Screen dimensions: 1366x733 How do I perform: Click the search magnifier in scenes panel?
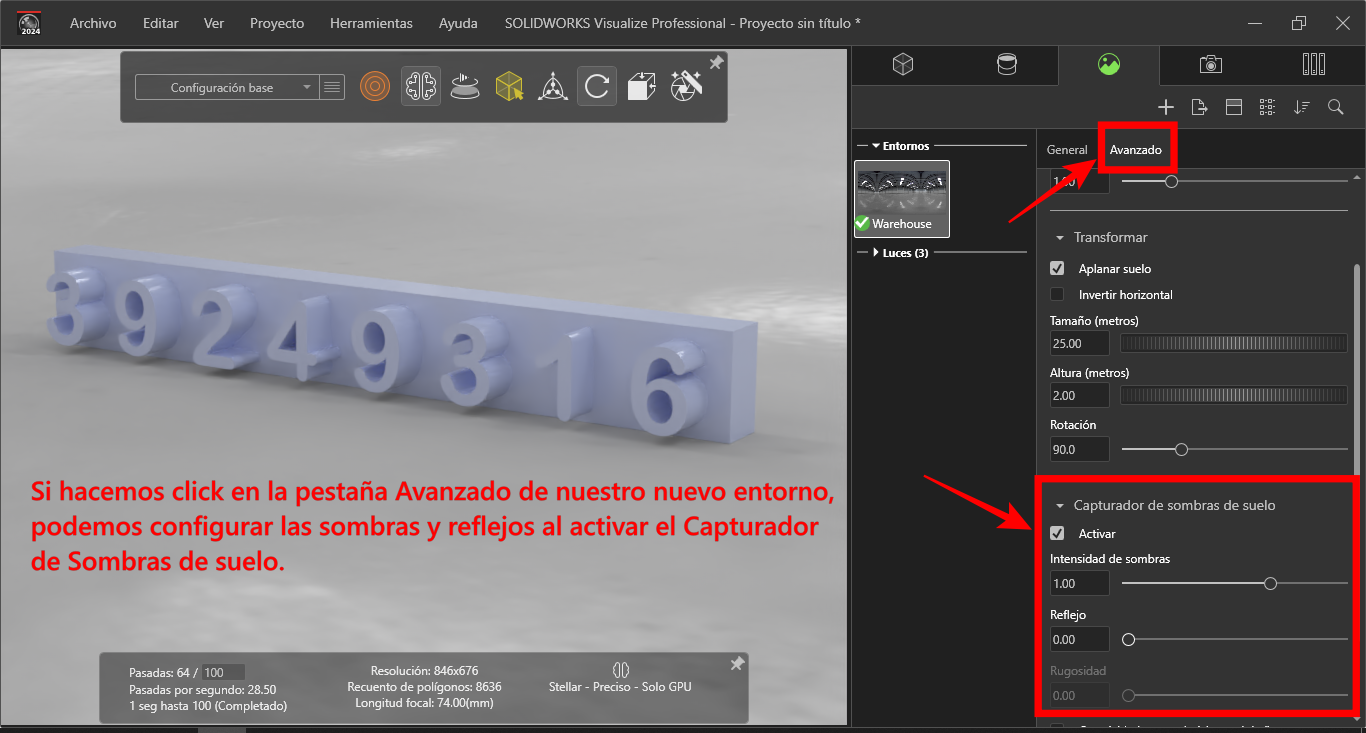point(1335,107)
